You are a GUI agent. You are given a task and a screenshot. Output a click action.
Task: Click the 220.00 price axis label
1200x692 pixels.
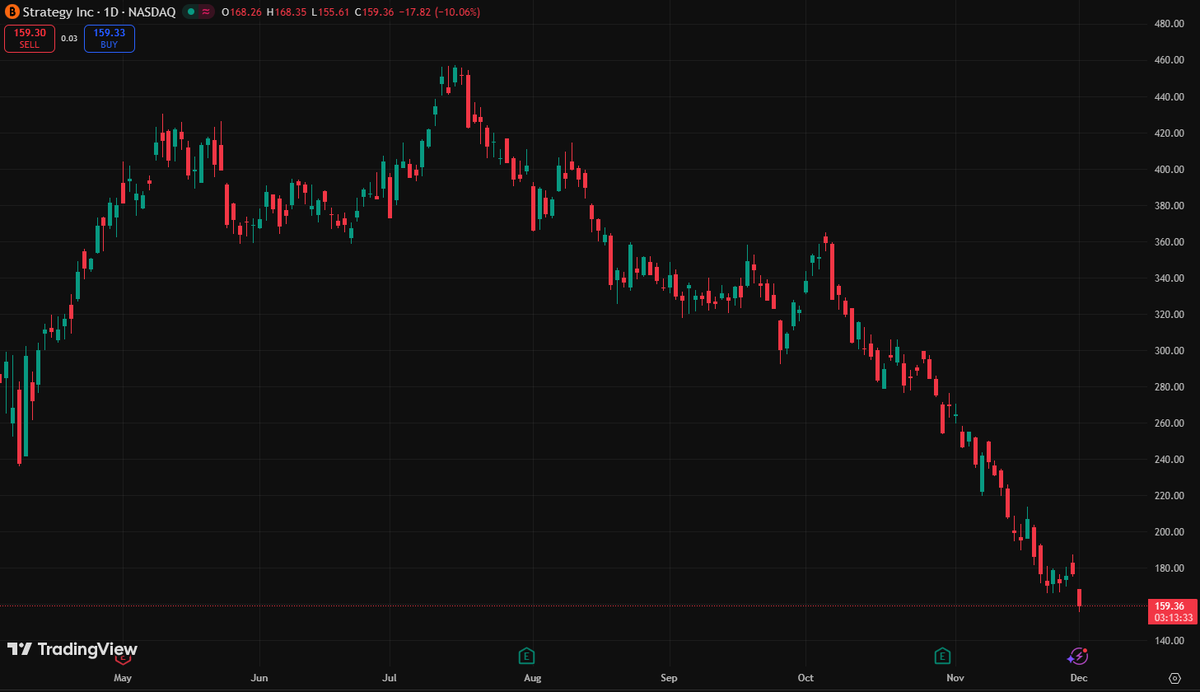(1169, 496)
